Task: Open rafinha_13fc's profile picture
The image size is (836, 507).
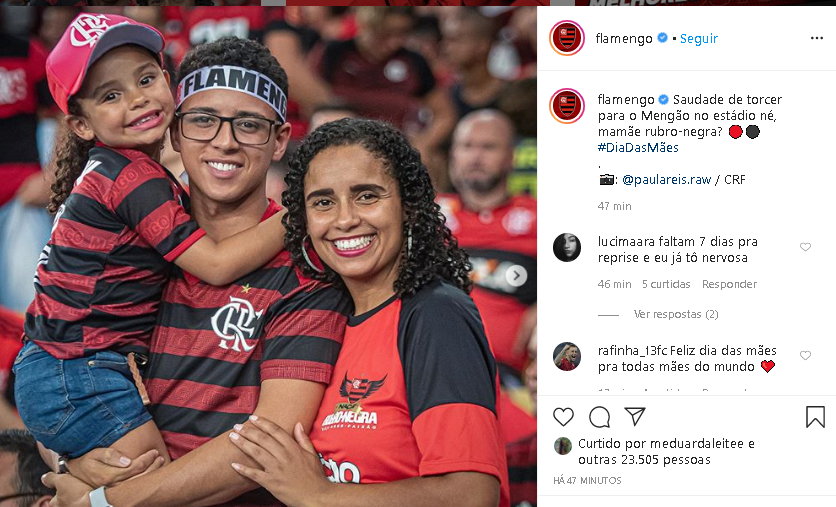Action: coord(567,356)
